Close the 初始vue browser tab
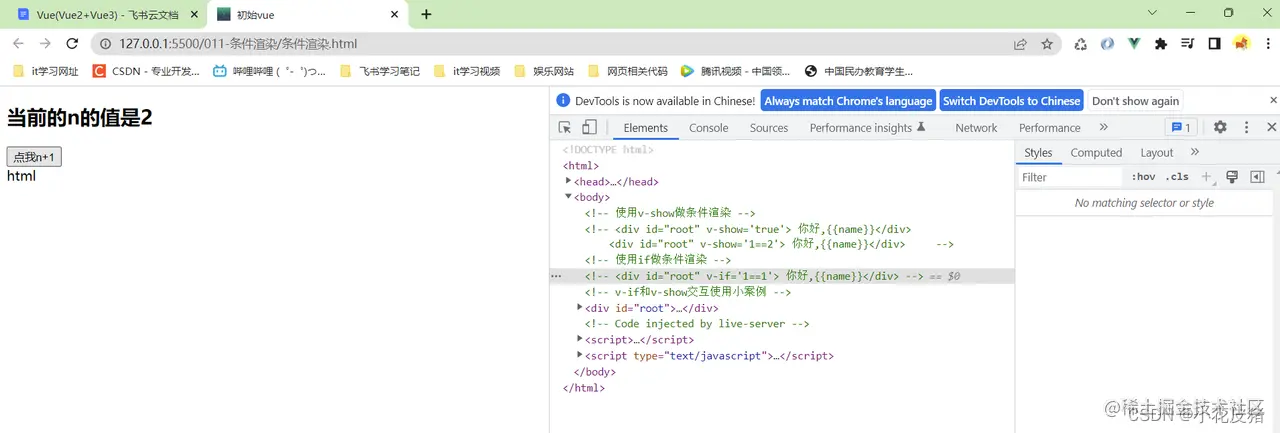Viewport: 1280px width, 433px height. click(x=394, y=15)
